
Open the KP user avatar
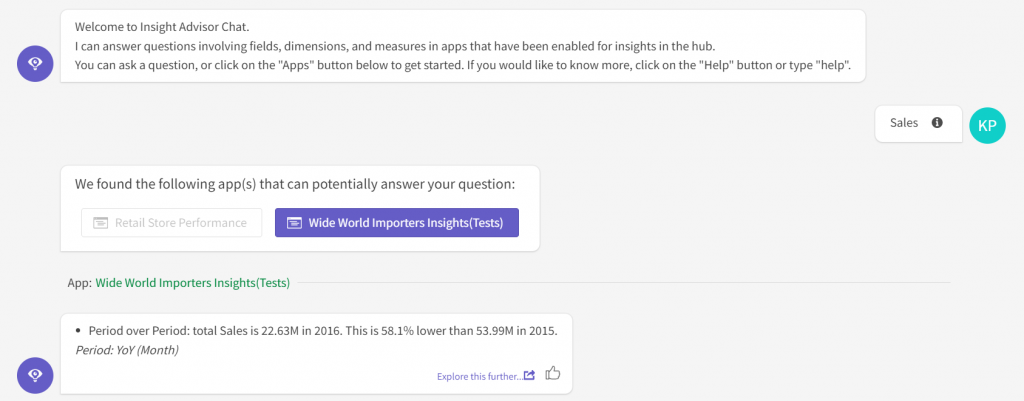coord(987,125)
